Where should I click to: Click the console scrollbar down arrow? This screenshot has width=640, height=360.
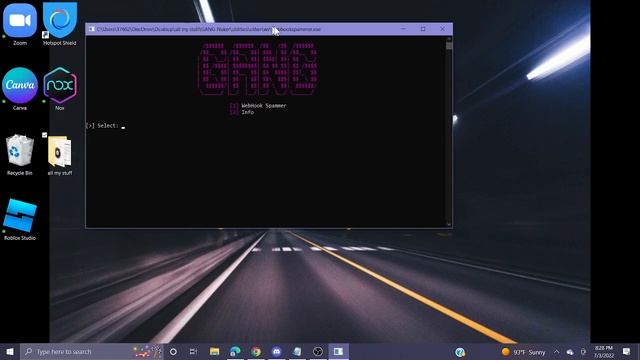(449, 224)
